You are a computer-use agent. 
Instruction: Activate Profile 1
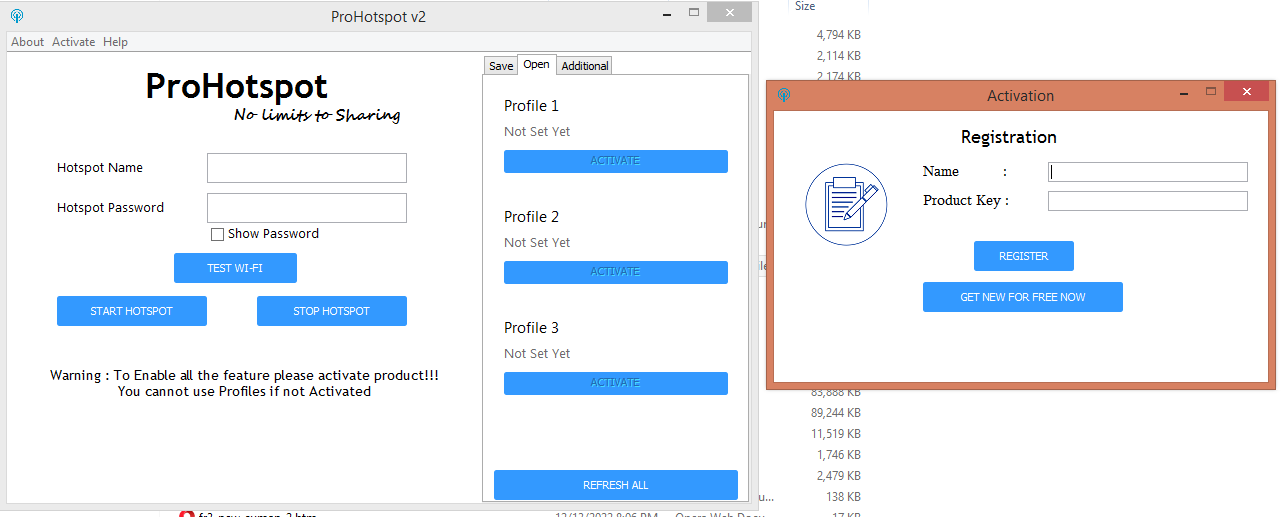click(616, 161)
